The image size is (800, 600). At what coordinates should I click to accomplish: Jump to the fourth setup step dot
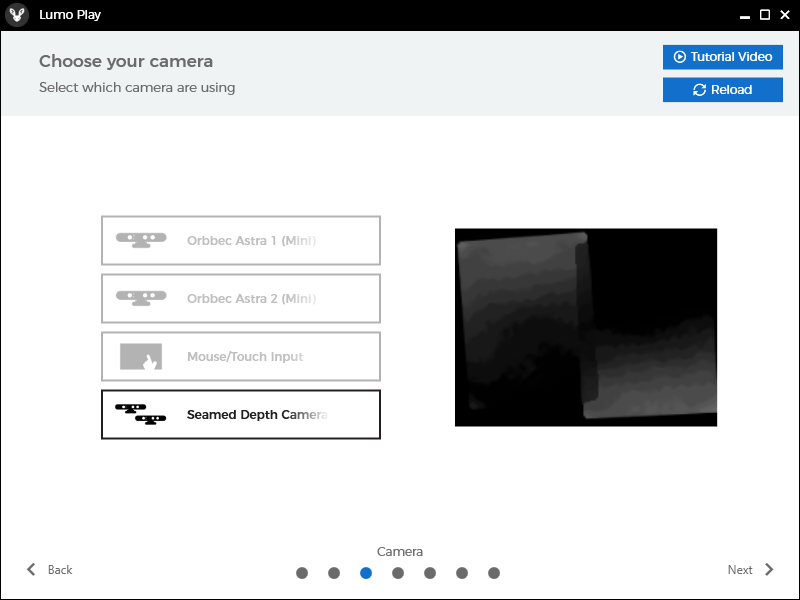(398, 573)
